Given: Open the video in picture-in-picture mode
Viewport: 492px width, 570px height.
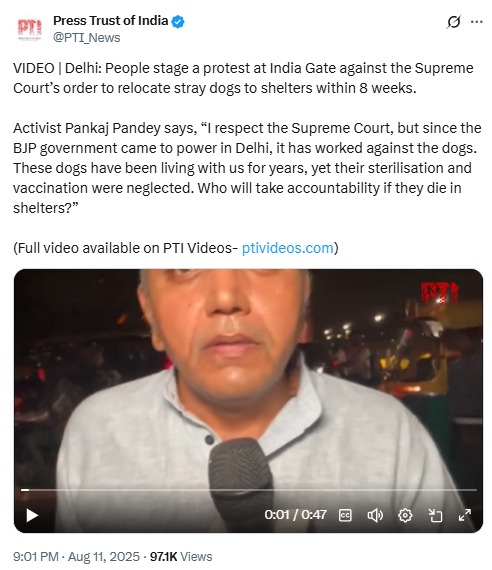Looking at the screenshot, I should 435,515.
